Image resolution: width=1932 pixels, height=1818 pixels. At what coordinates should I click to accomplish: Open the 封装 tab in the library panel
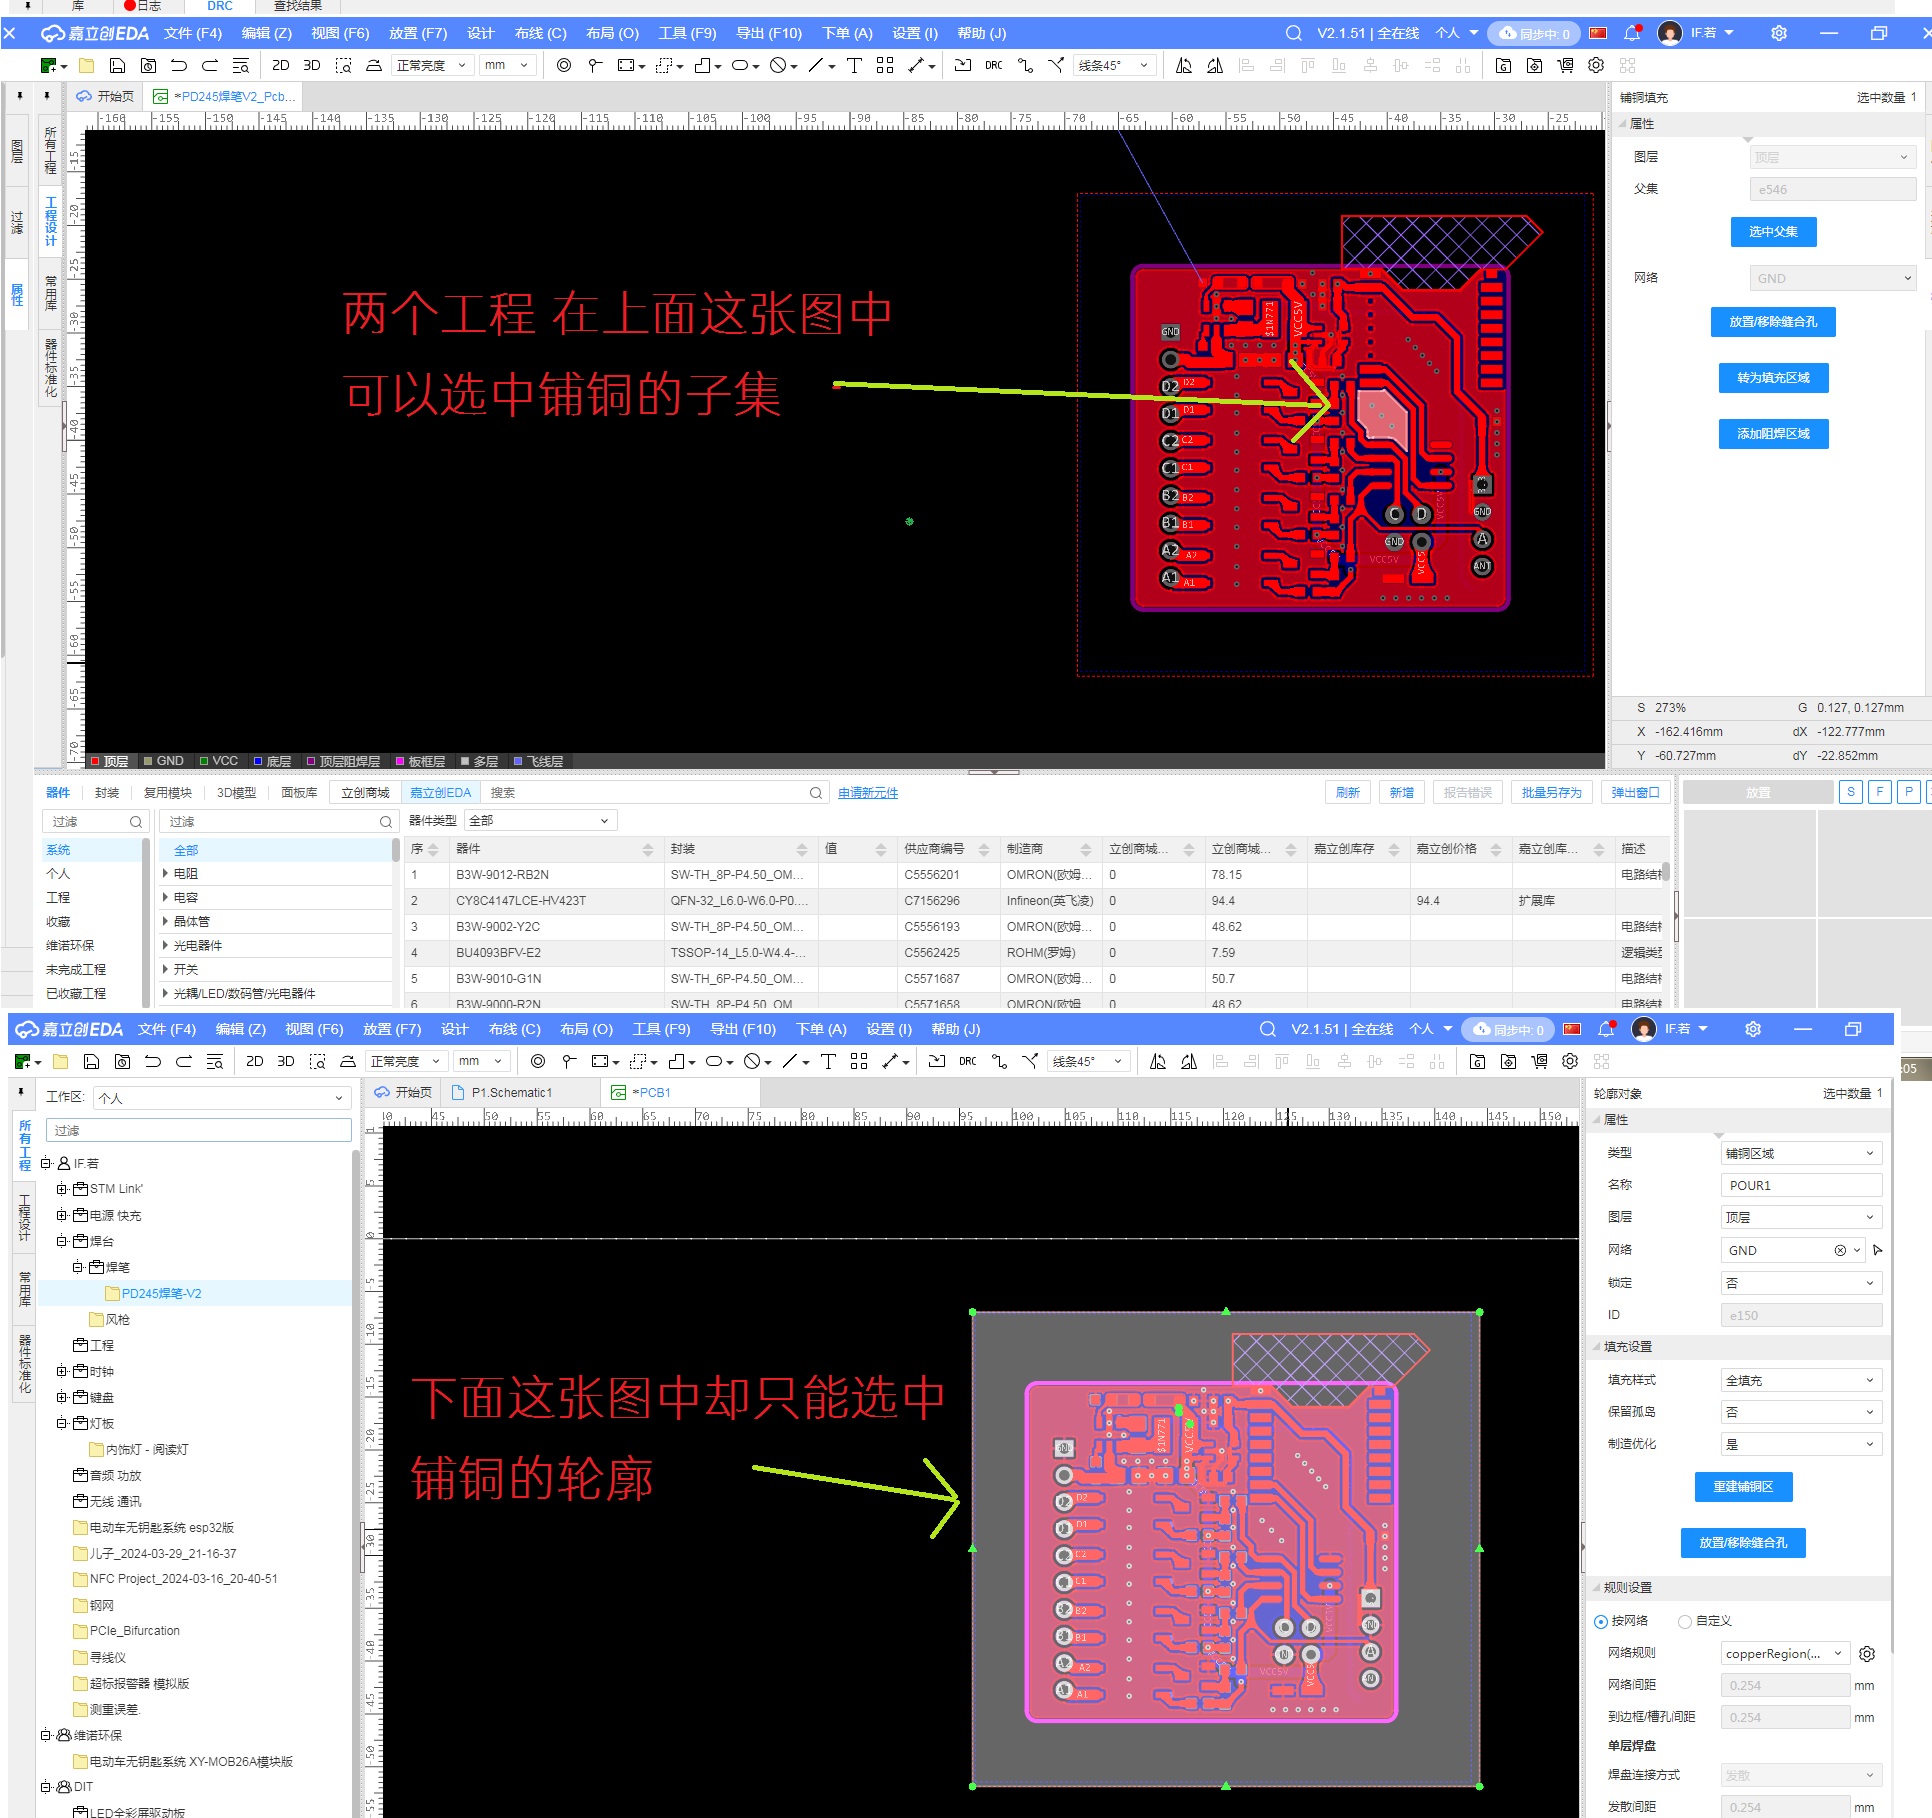107,792
